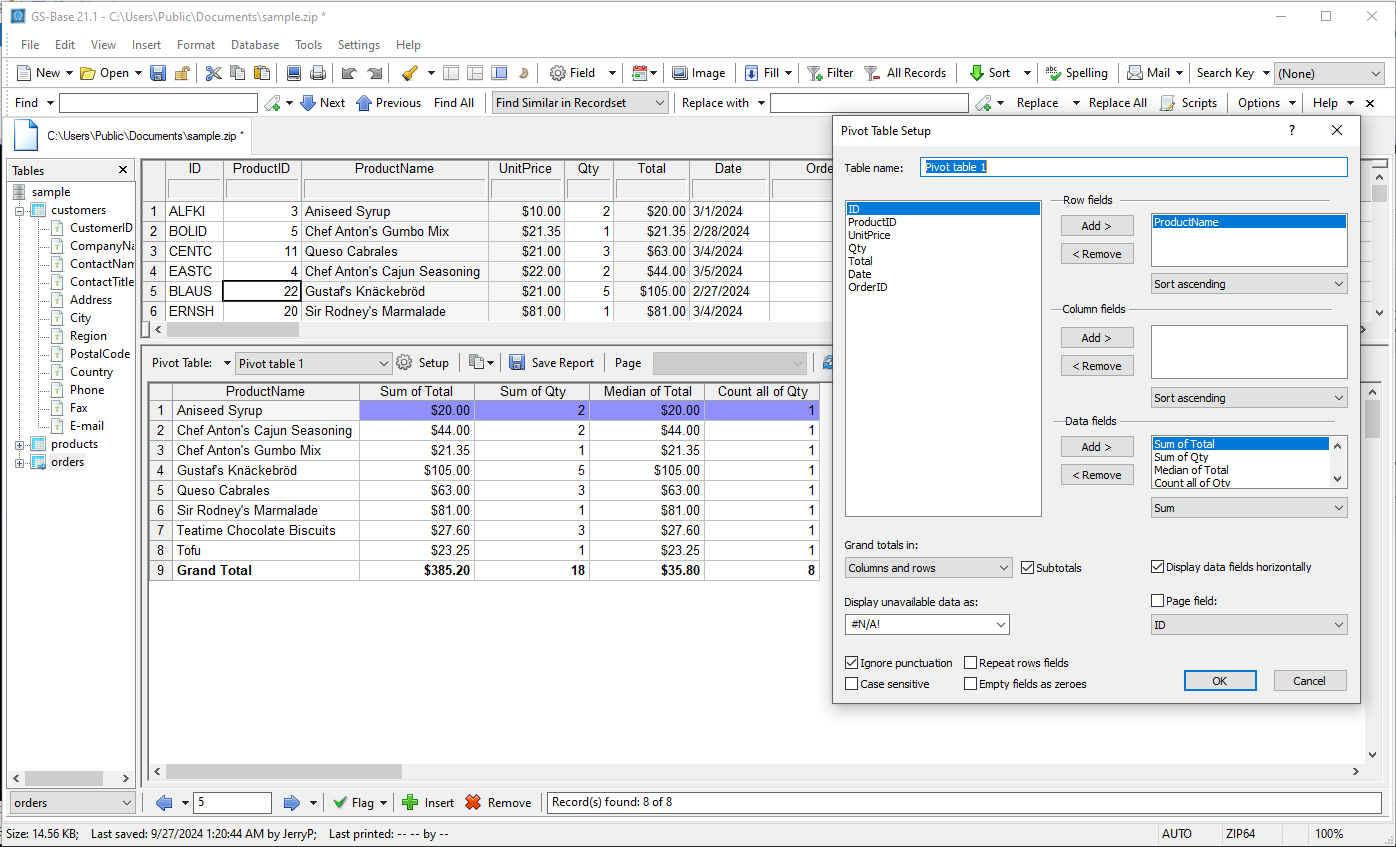Enable the Page field checkbox
The height and width of the screenshot is (847, 1396).
pos(1158,601)
